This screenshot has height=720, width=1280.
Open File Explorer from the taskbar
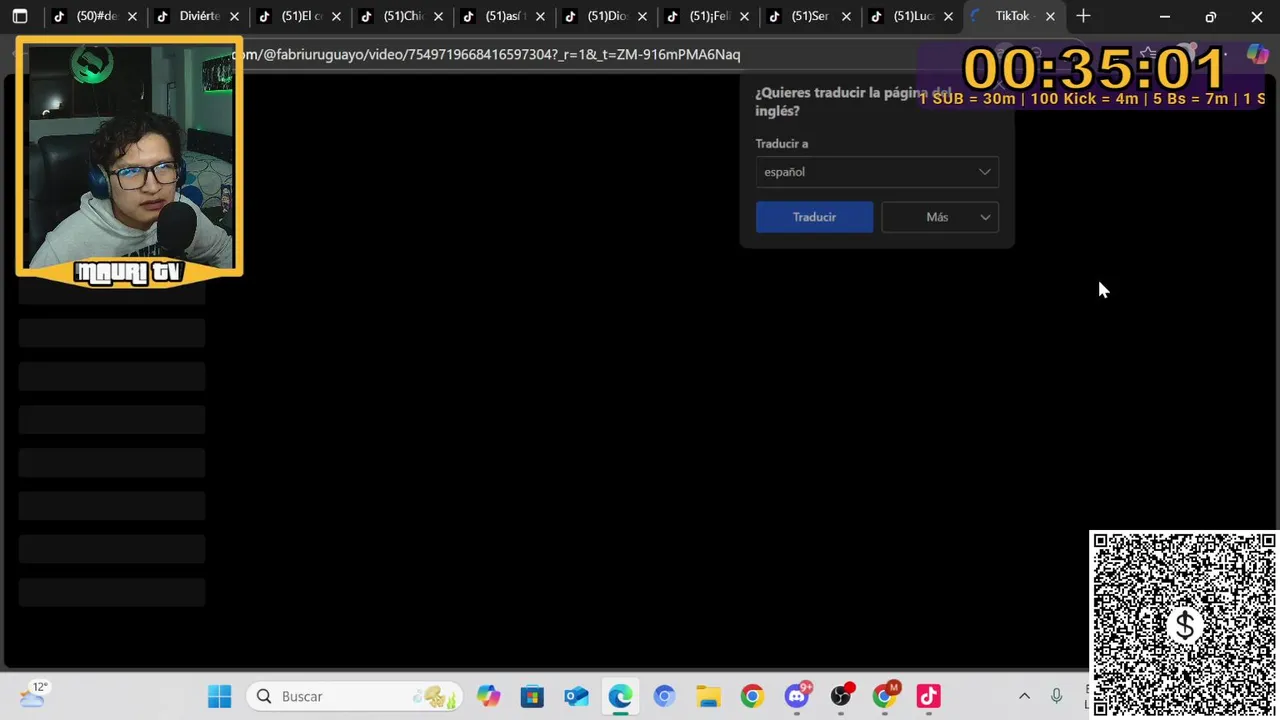(708, 696)
